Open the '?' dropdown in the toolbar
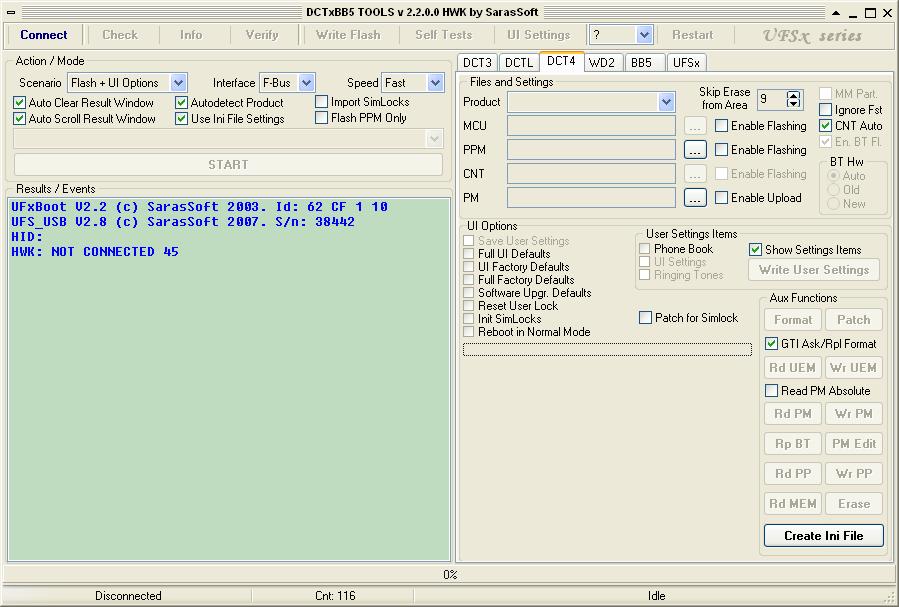 pos(644,35)
